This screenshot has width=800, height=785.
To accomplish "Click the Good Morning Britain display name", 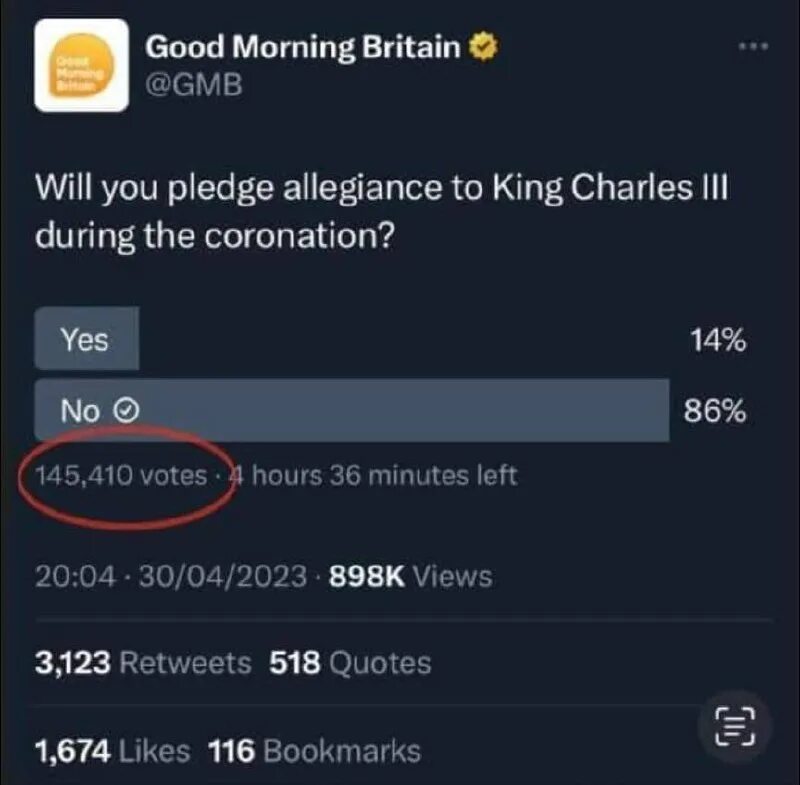I will point(303,47).
